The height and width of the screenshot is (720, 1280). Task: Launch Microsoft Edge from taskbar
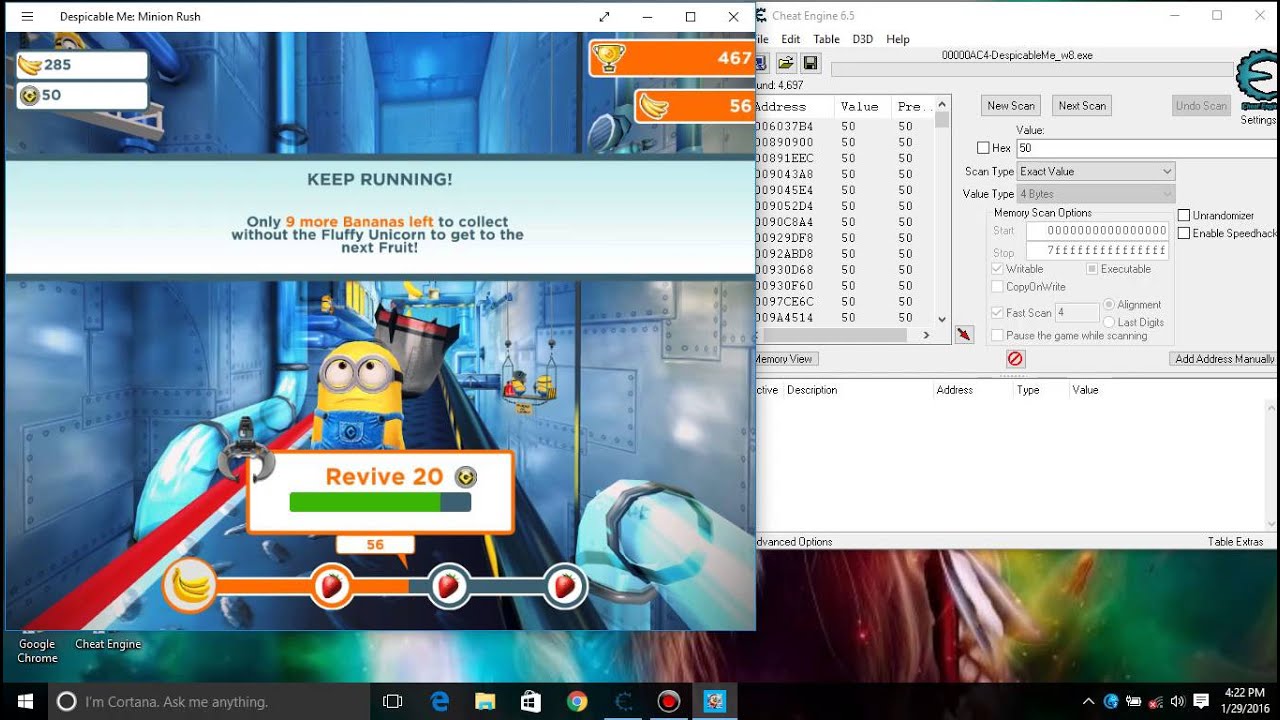click(439, 701)
